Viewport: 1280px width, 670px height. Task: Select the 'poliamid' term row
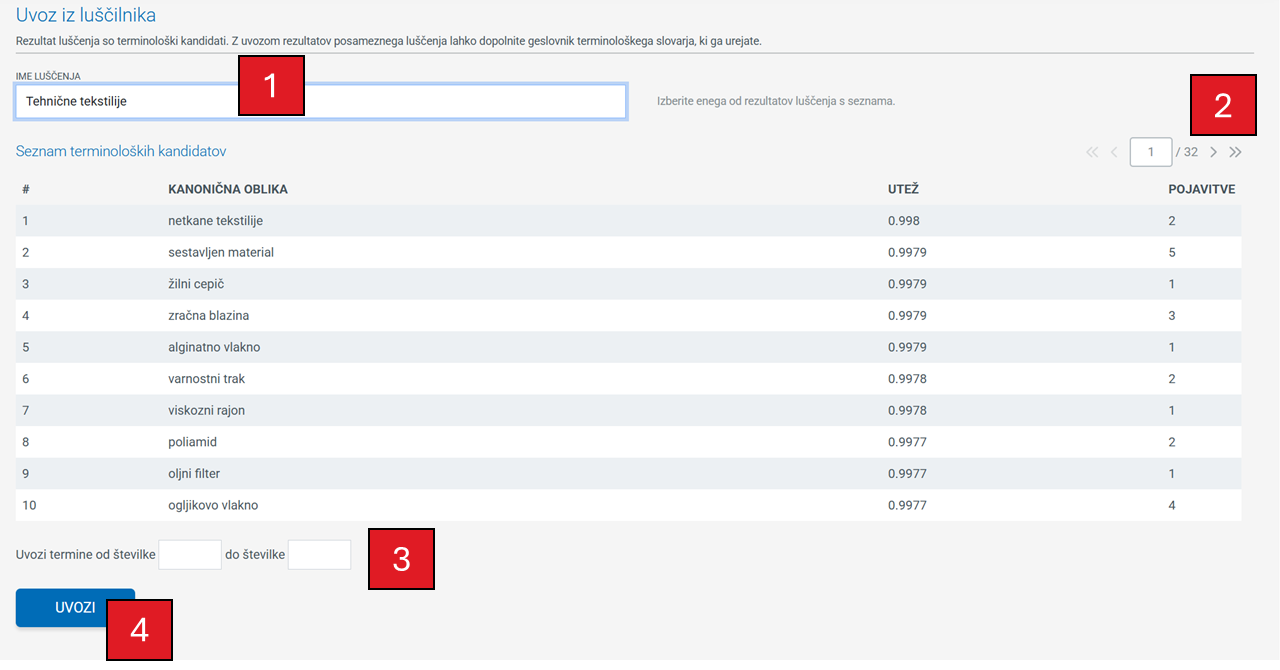(x=192, y=442)
